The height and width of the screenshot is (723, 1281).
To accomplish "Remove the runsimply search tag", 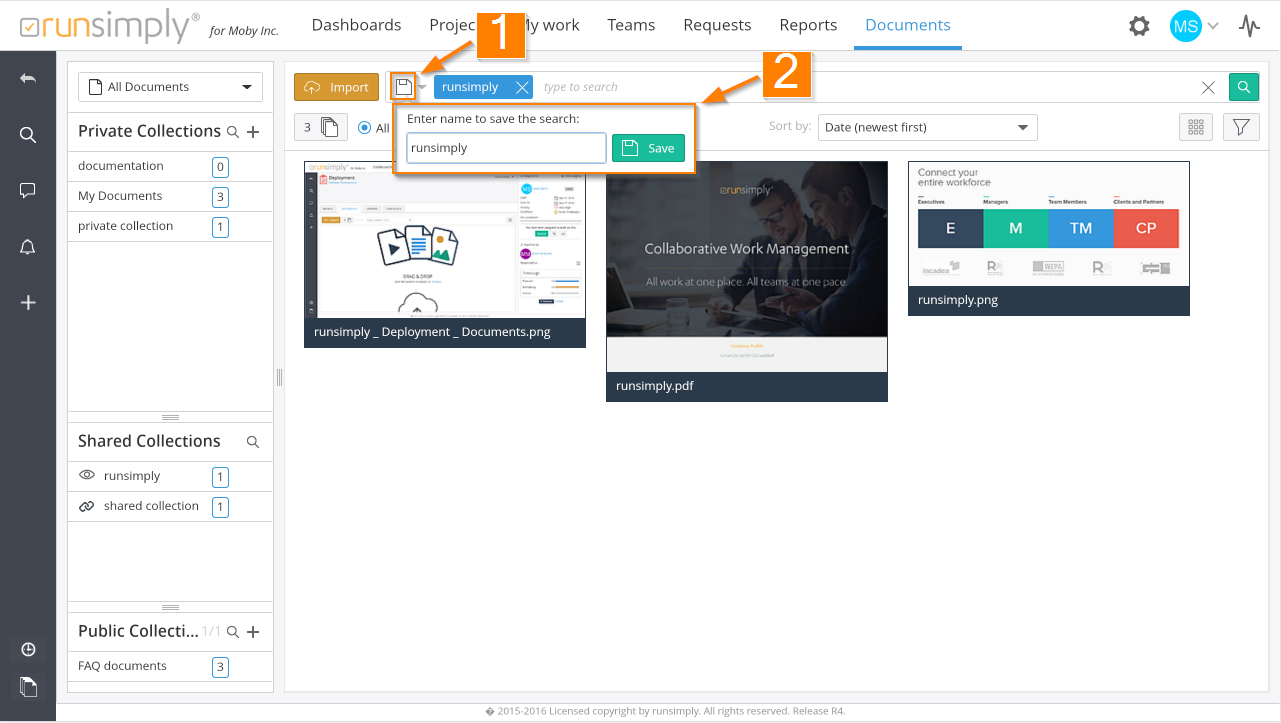I will [x=521, y=87].
